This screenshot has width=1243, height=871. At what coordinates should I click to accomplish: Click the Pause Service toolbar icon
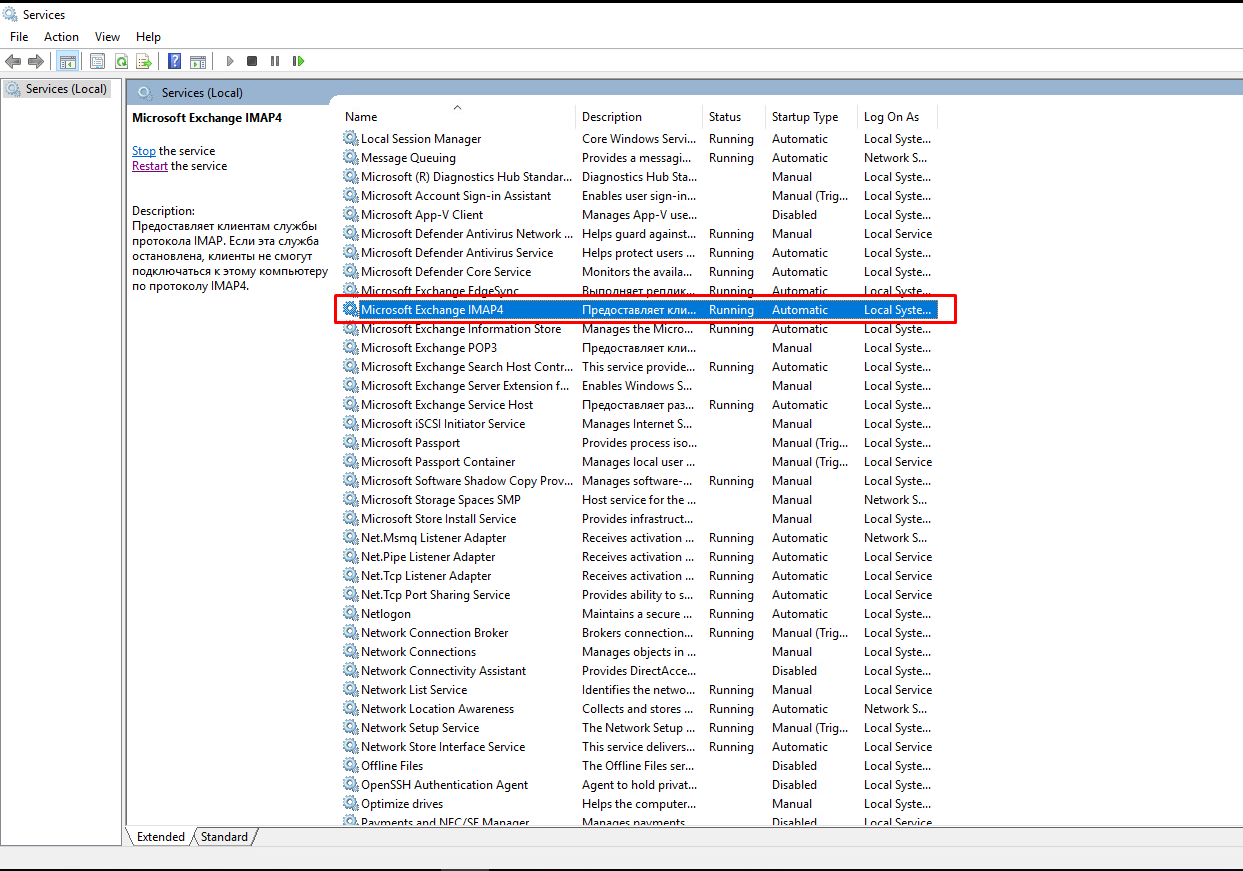[x=275, y=61]
